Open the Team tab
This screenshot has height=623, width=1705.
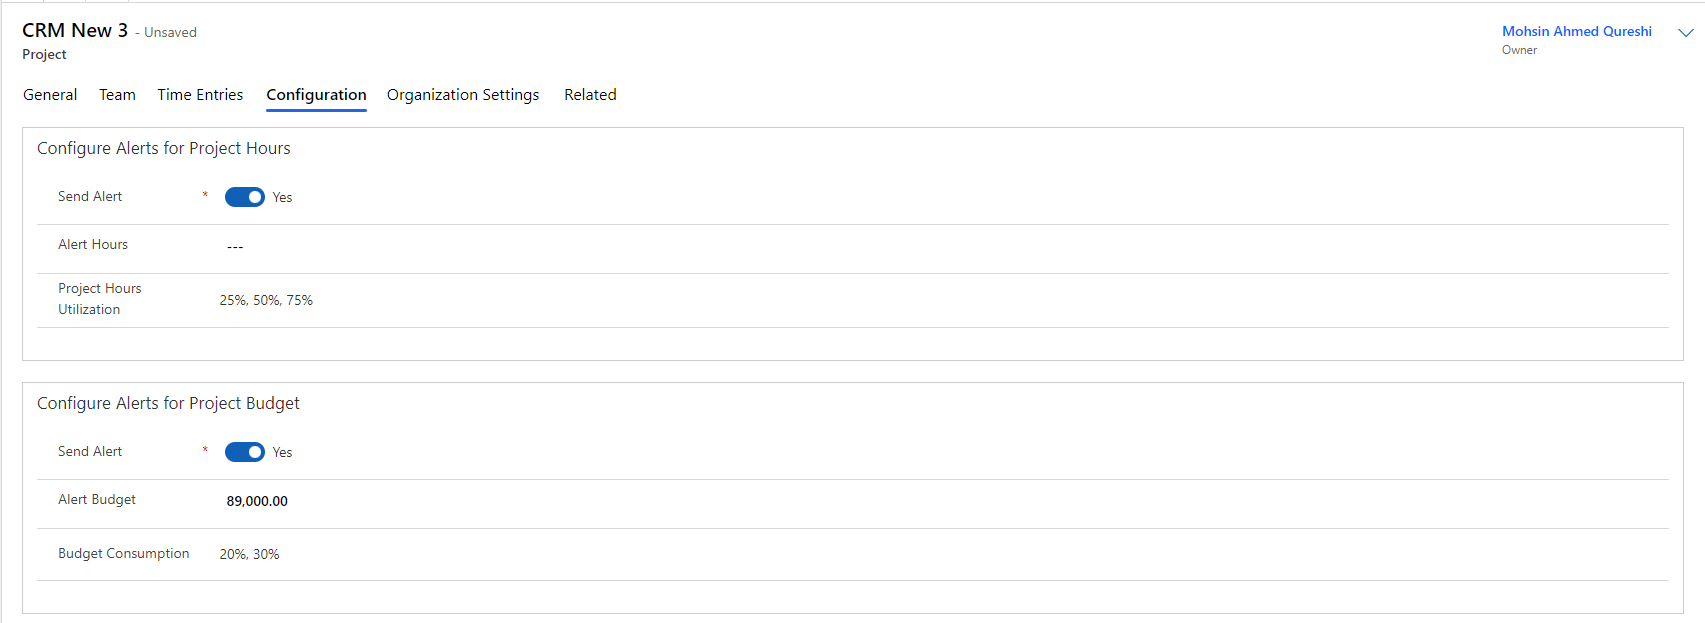pos(117,94)
